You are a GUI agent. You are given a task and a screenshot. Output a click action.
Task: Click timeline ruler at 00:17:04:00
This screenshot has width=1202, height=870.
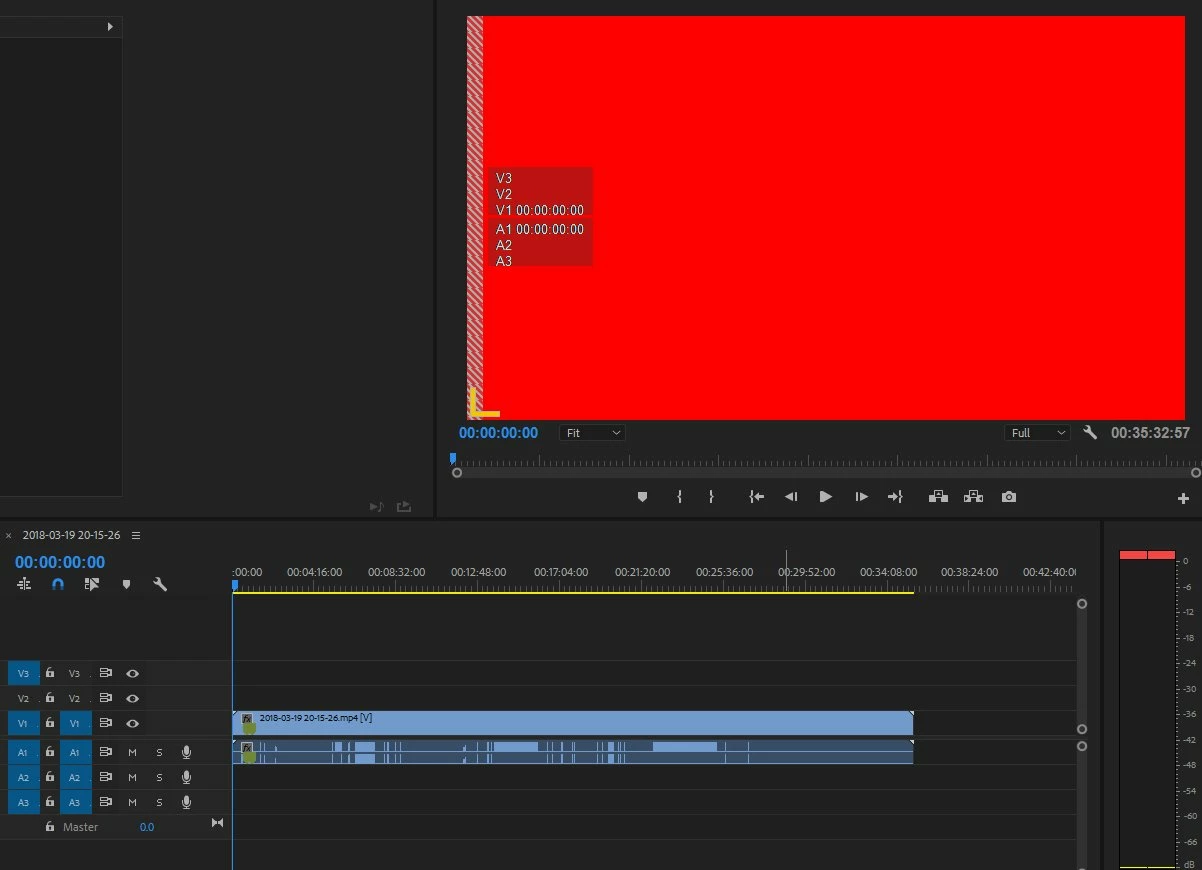[561, 572]
